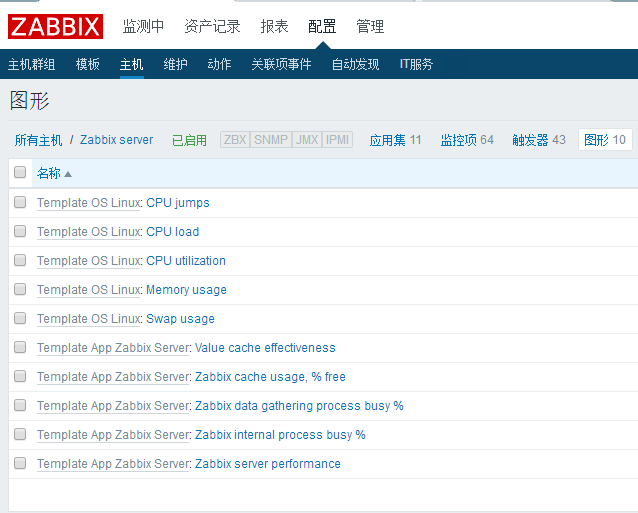The height and width of the screenshot is (513, 638).
Task: Open Template App Zabbix Server link in data gathering row
Action: (x=113, y=406)
